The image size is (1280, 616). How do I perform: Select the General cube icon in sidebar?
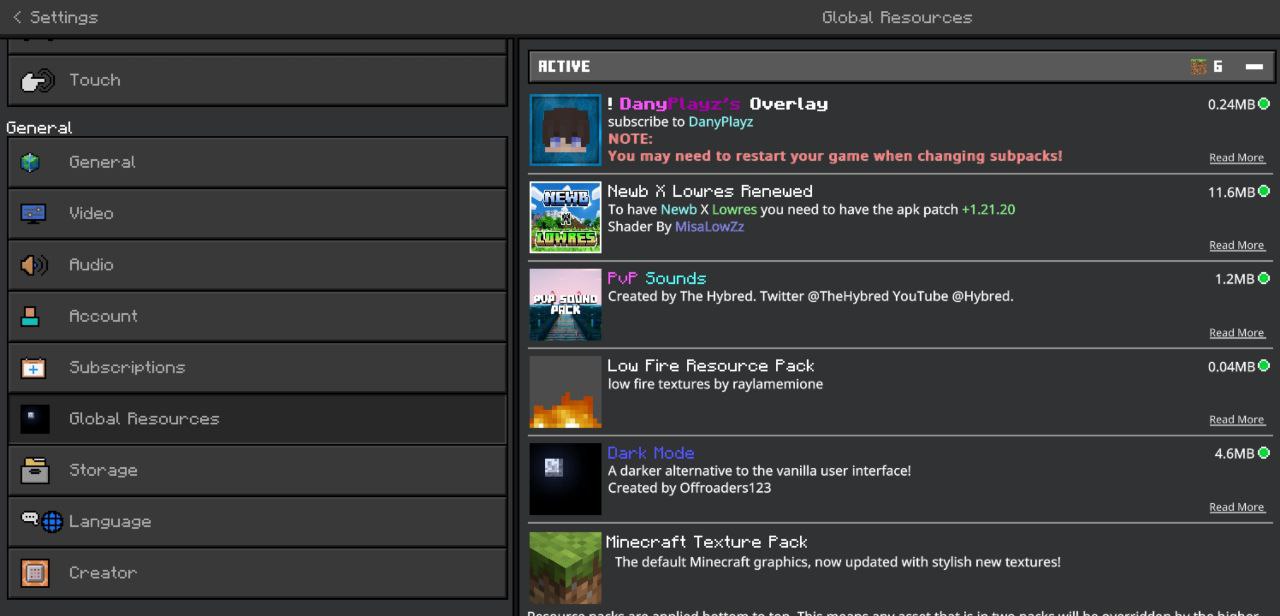(x=31, y=162)
